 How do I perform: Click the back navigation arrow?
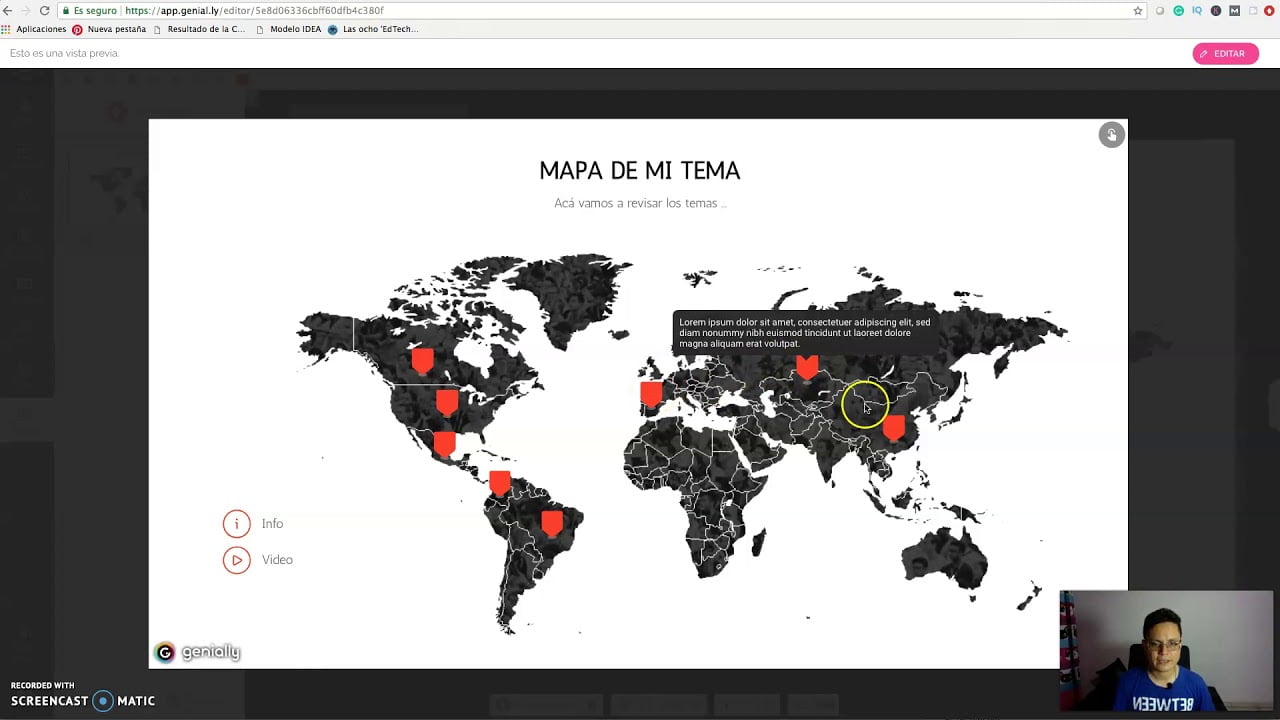[10, 11]
